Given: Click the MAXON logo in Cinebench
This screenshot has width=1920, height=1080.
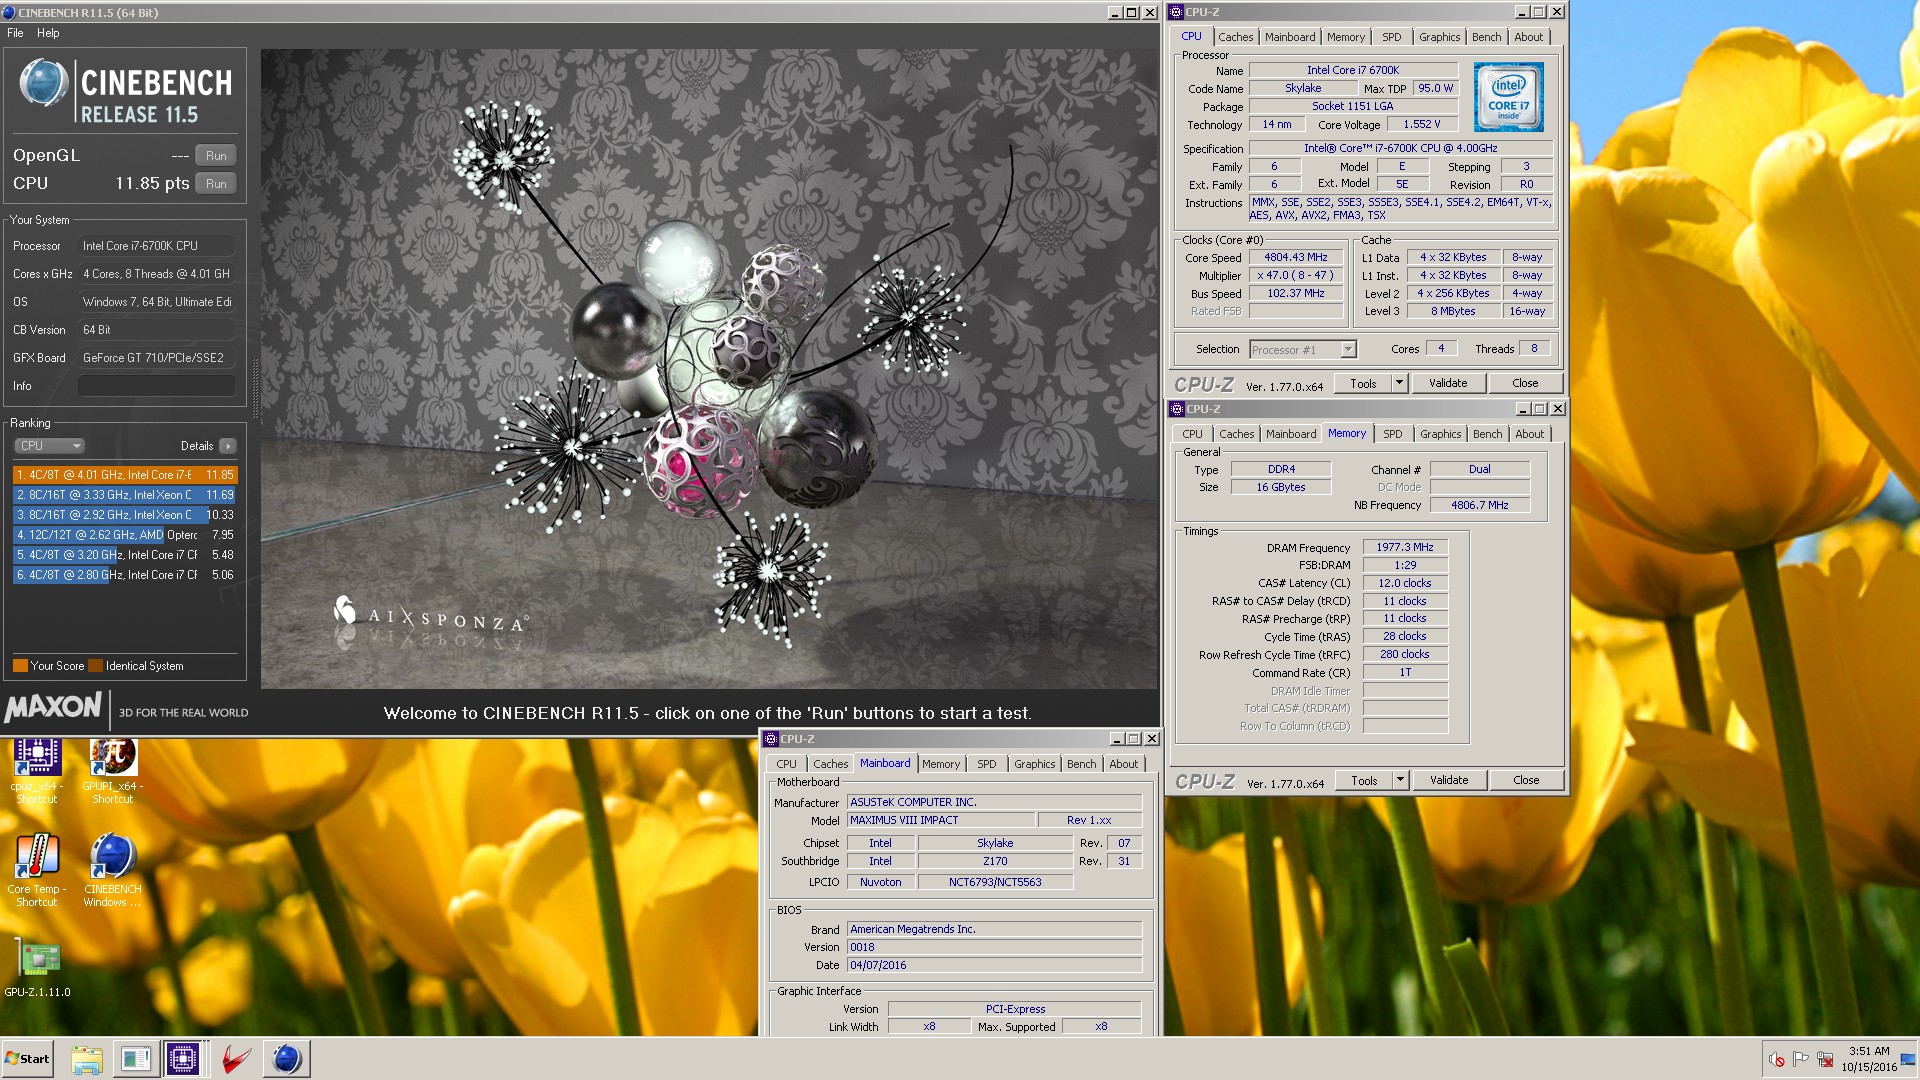Looking at the screenshot, I should point(53,708).
